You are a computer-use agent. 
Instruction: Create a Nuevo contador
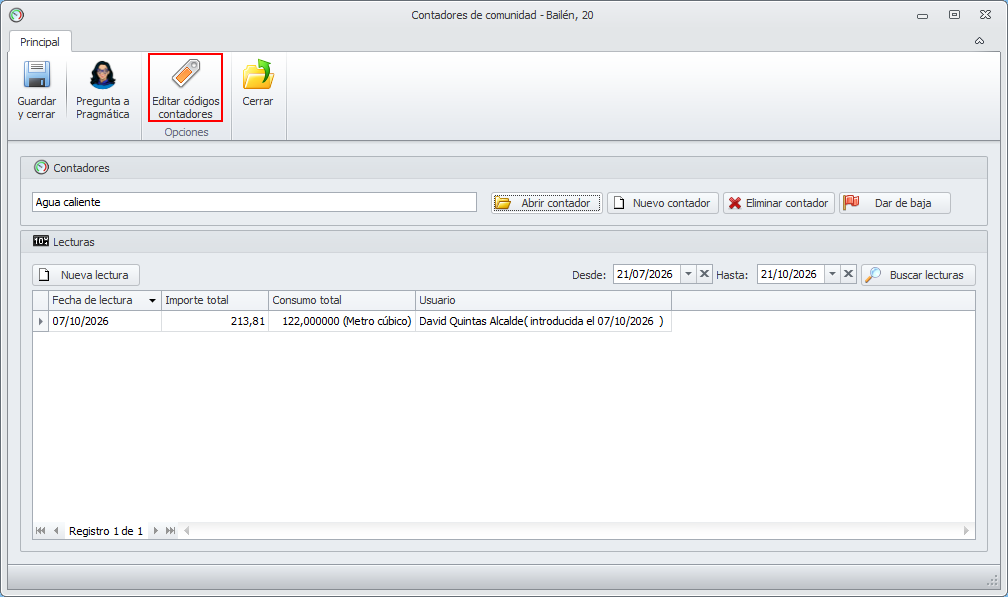pos(663,203)
